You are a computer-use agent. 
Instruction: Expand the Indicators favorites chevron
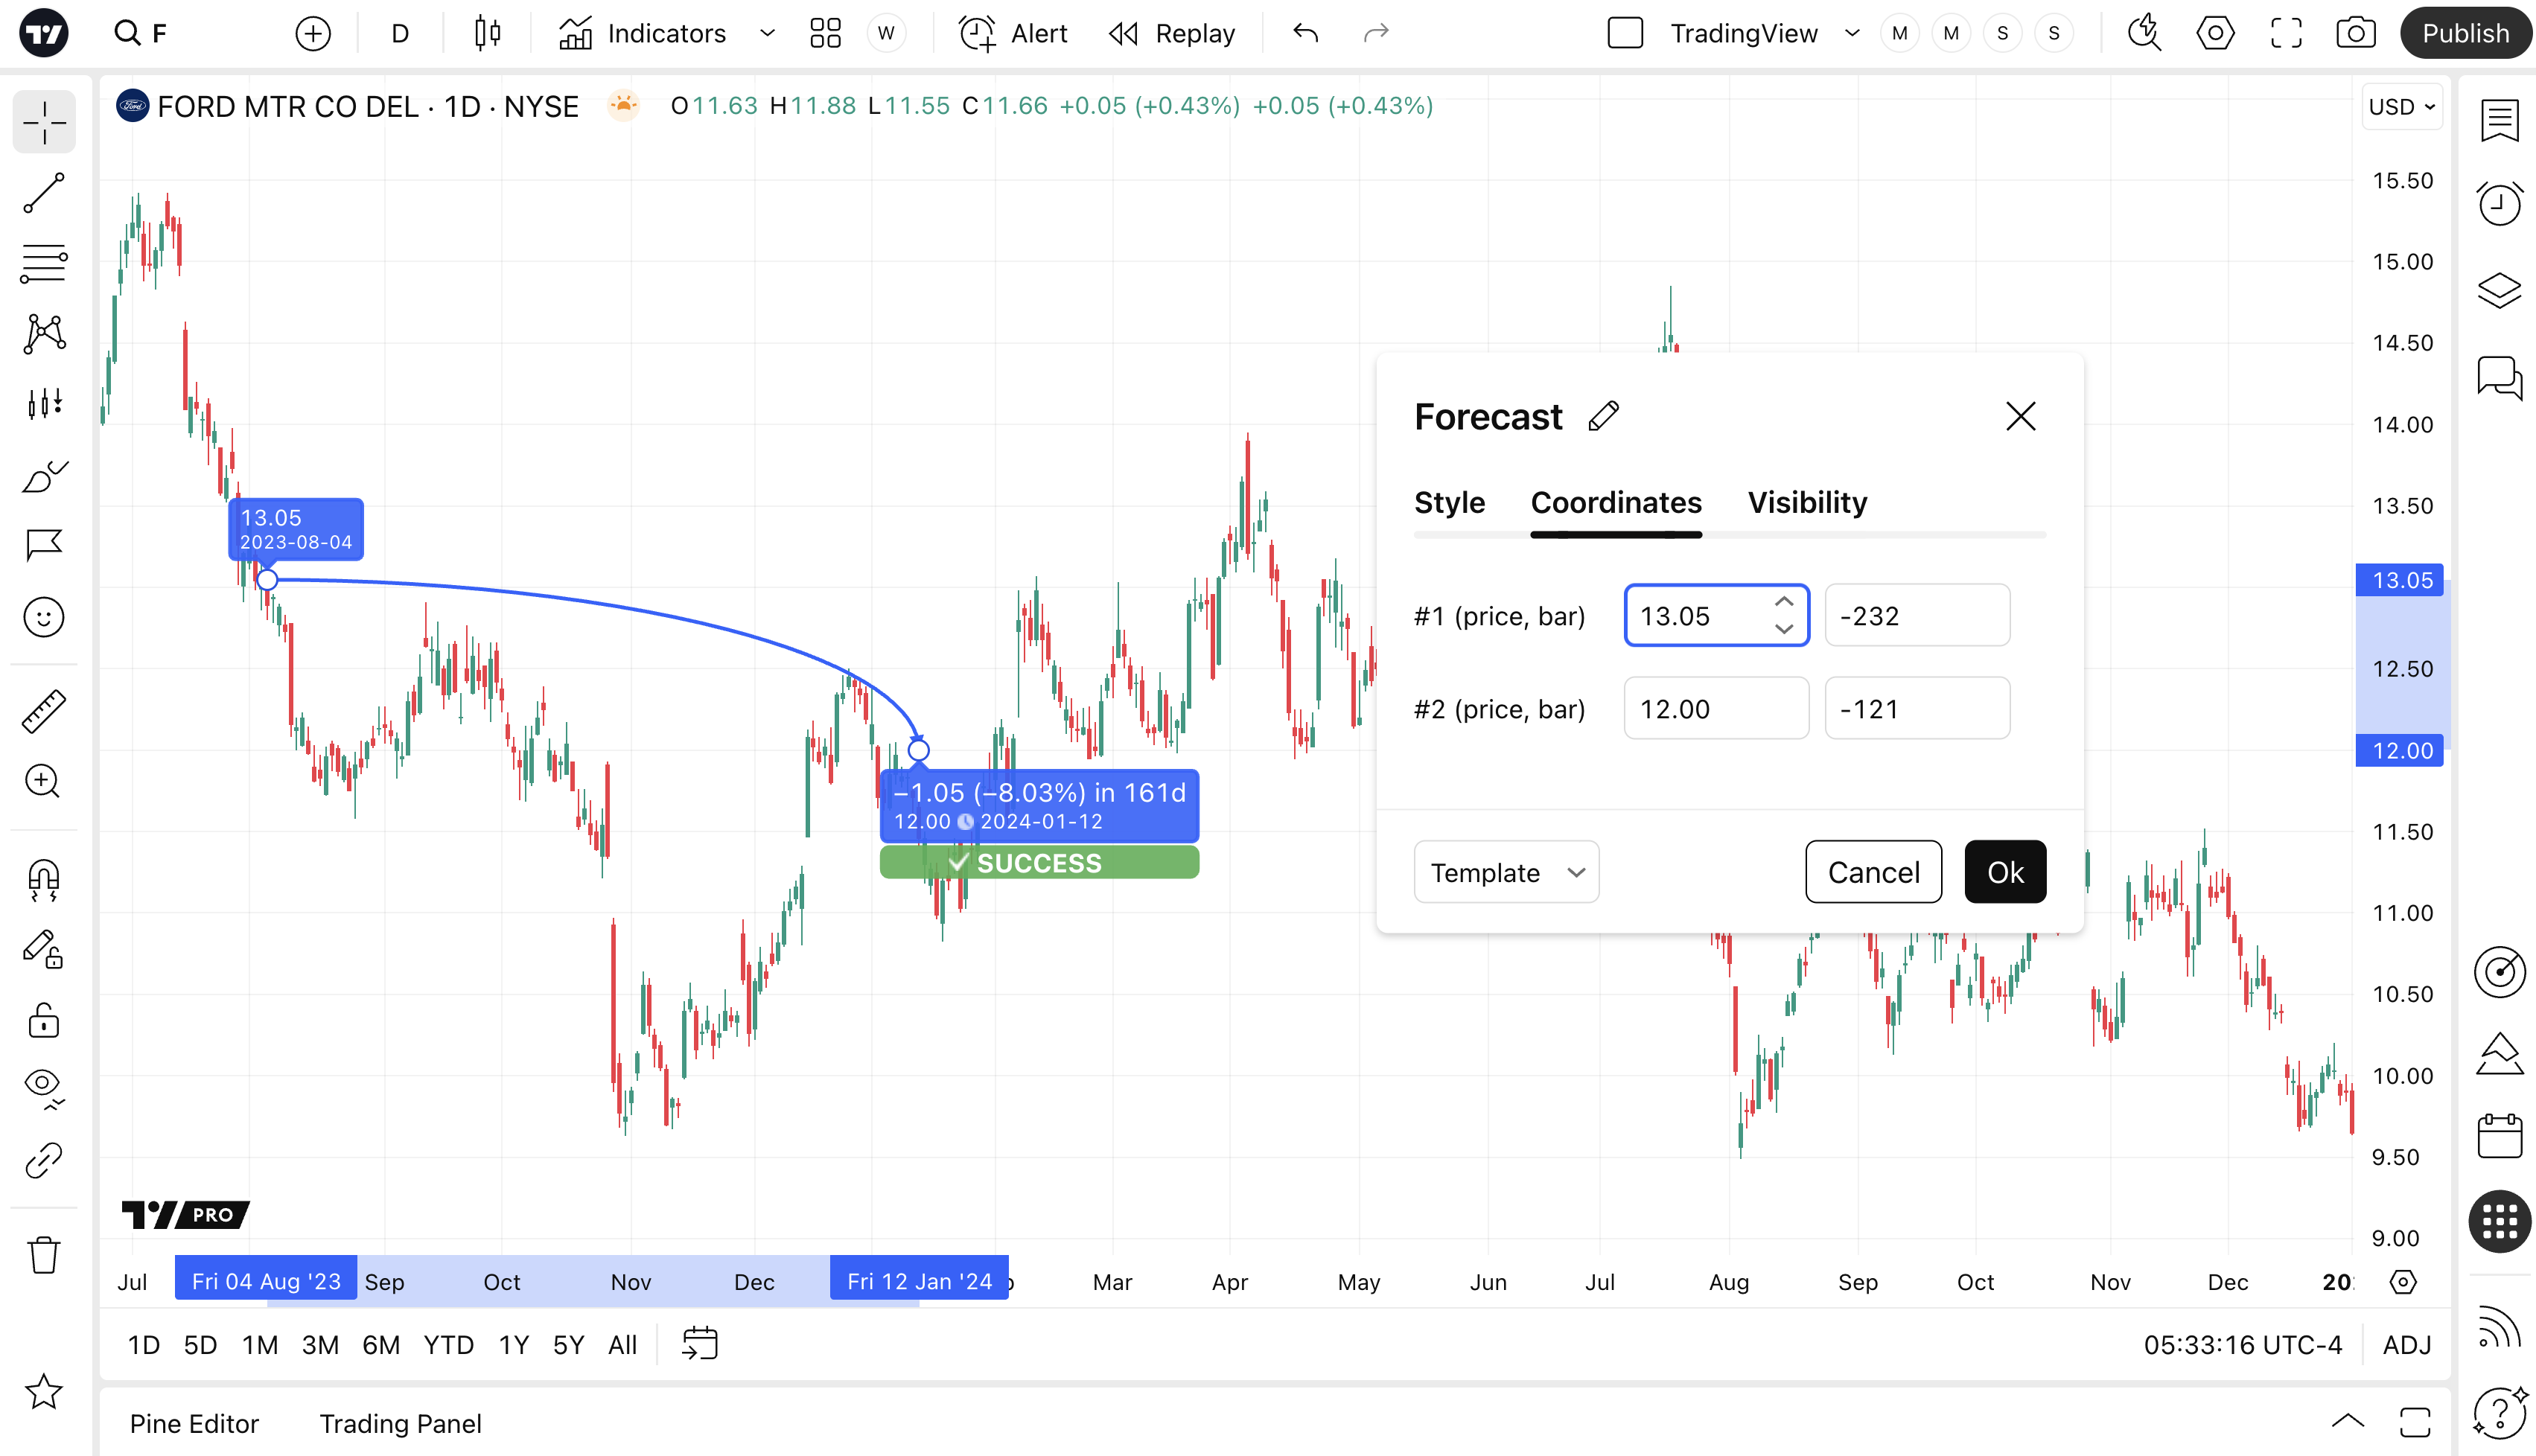pyautogui.click(x=767, y=33)
